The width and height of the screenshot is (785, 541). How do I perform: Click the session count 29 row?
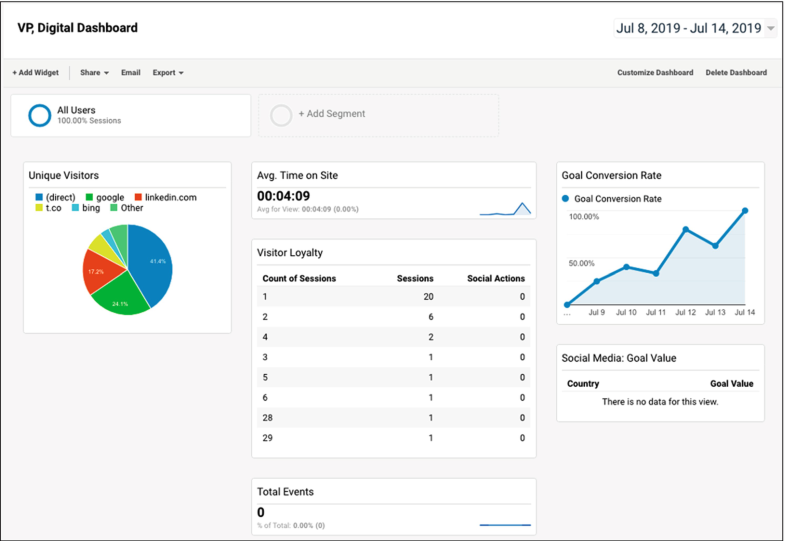coord(394,438)
